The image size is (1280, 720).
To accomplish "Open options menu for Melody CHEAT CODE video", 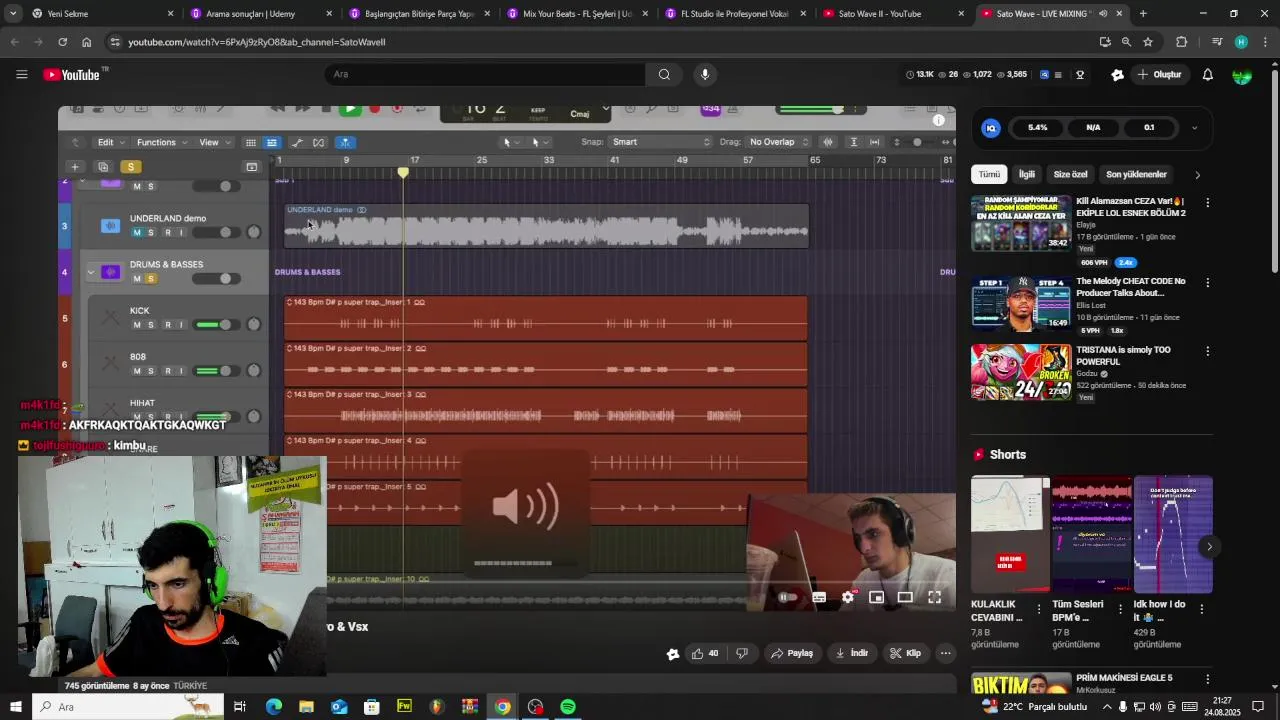I will point(1207,283).
